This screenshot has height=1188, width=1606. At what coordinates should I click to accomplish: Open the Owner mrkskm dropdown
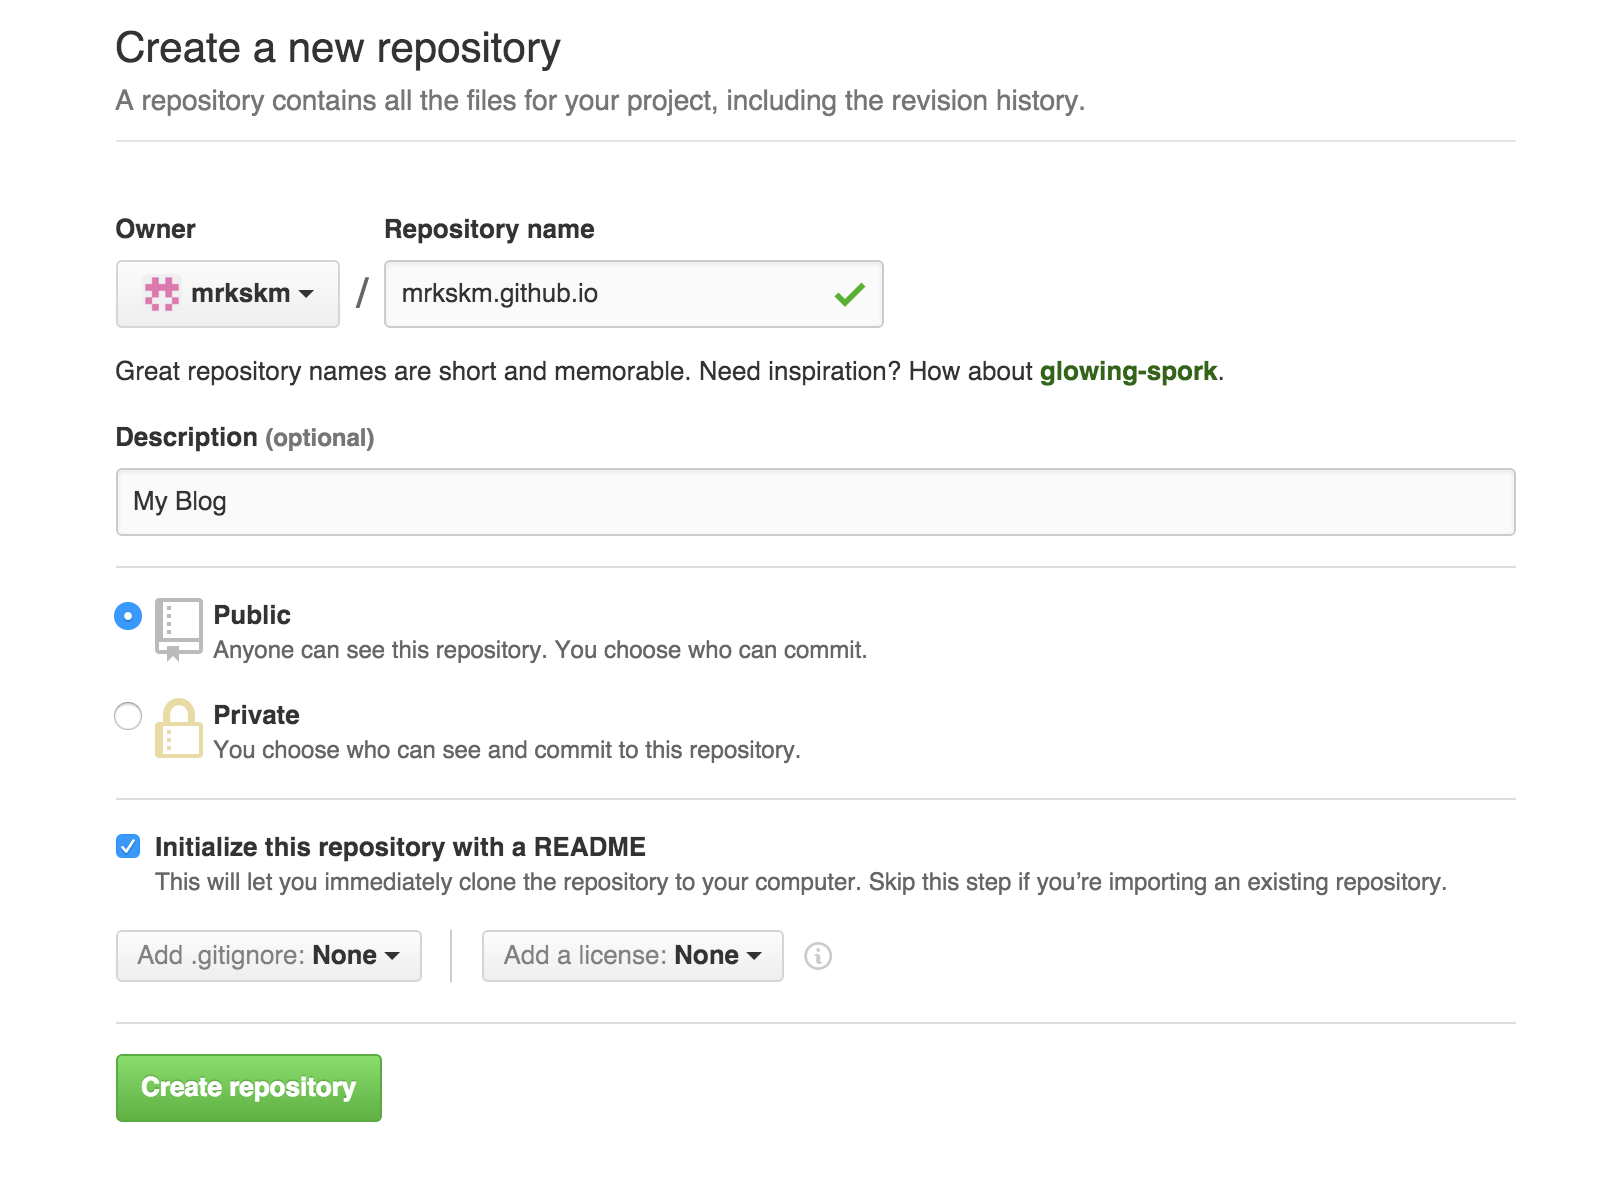[228, 294]
